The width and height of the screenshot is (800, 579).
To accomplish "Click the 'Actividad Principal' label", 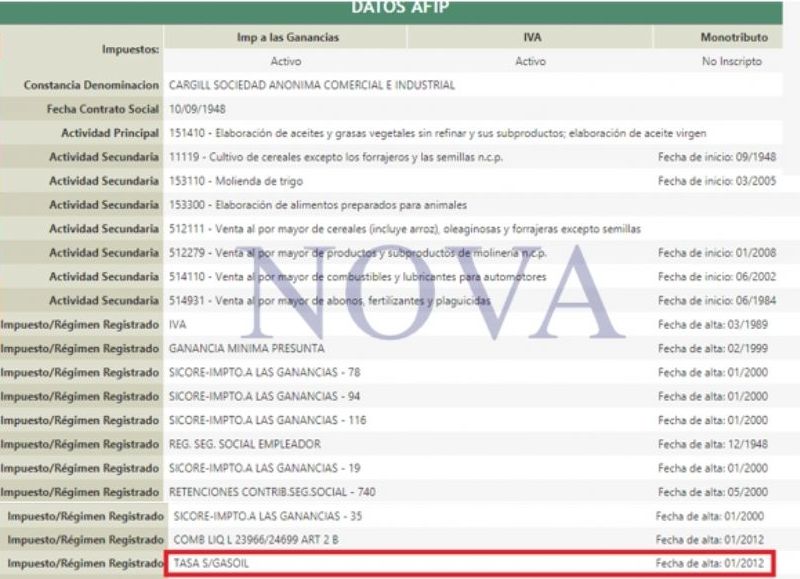I will pos(110,133).
